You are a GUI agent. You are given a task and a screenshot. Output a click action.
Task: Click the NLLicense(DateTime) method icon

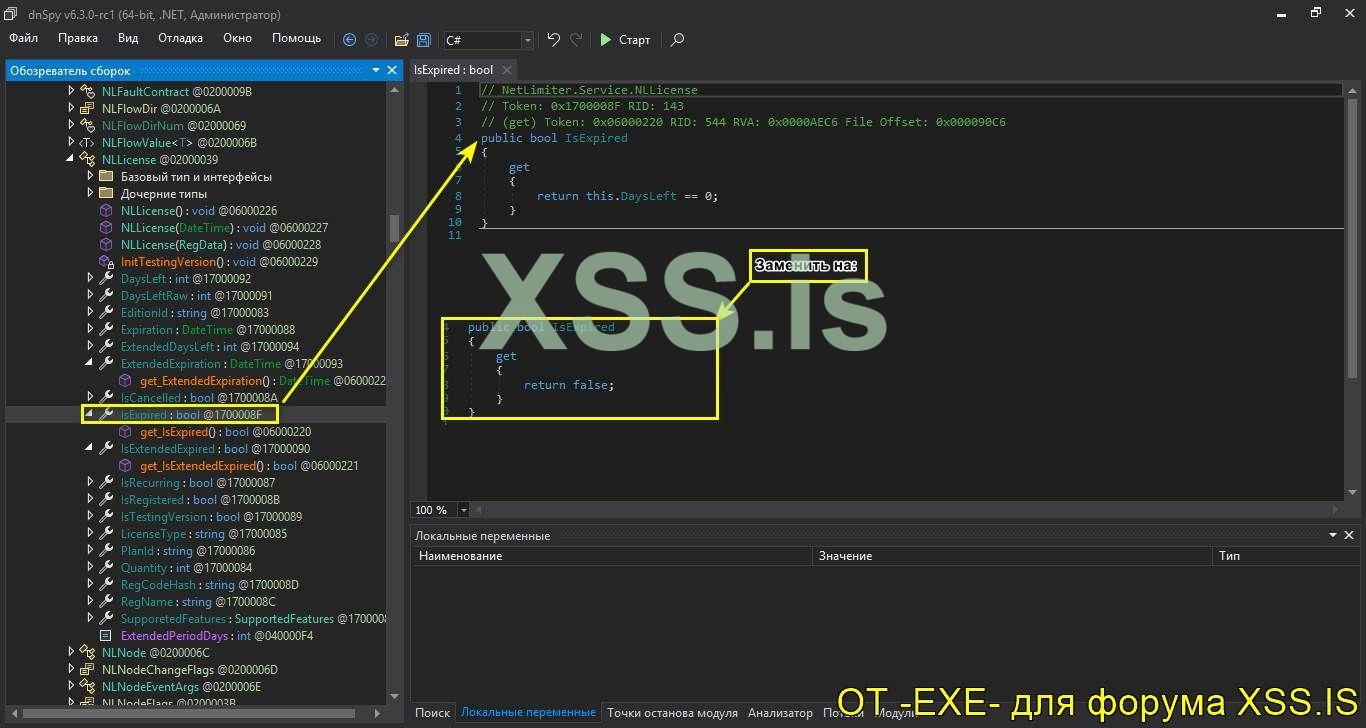pos(106,227)
